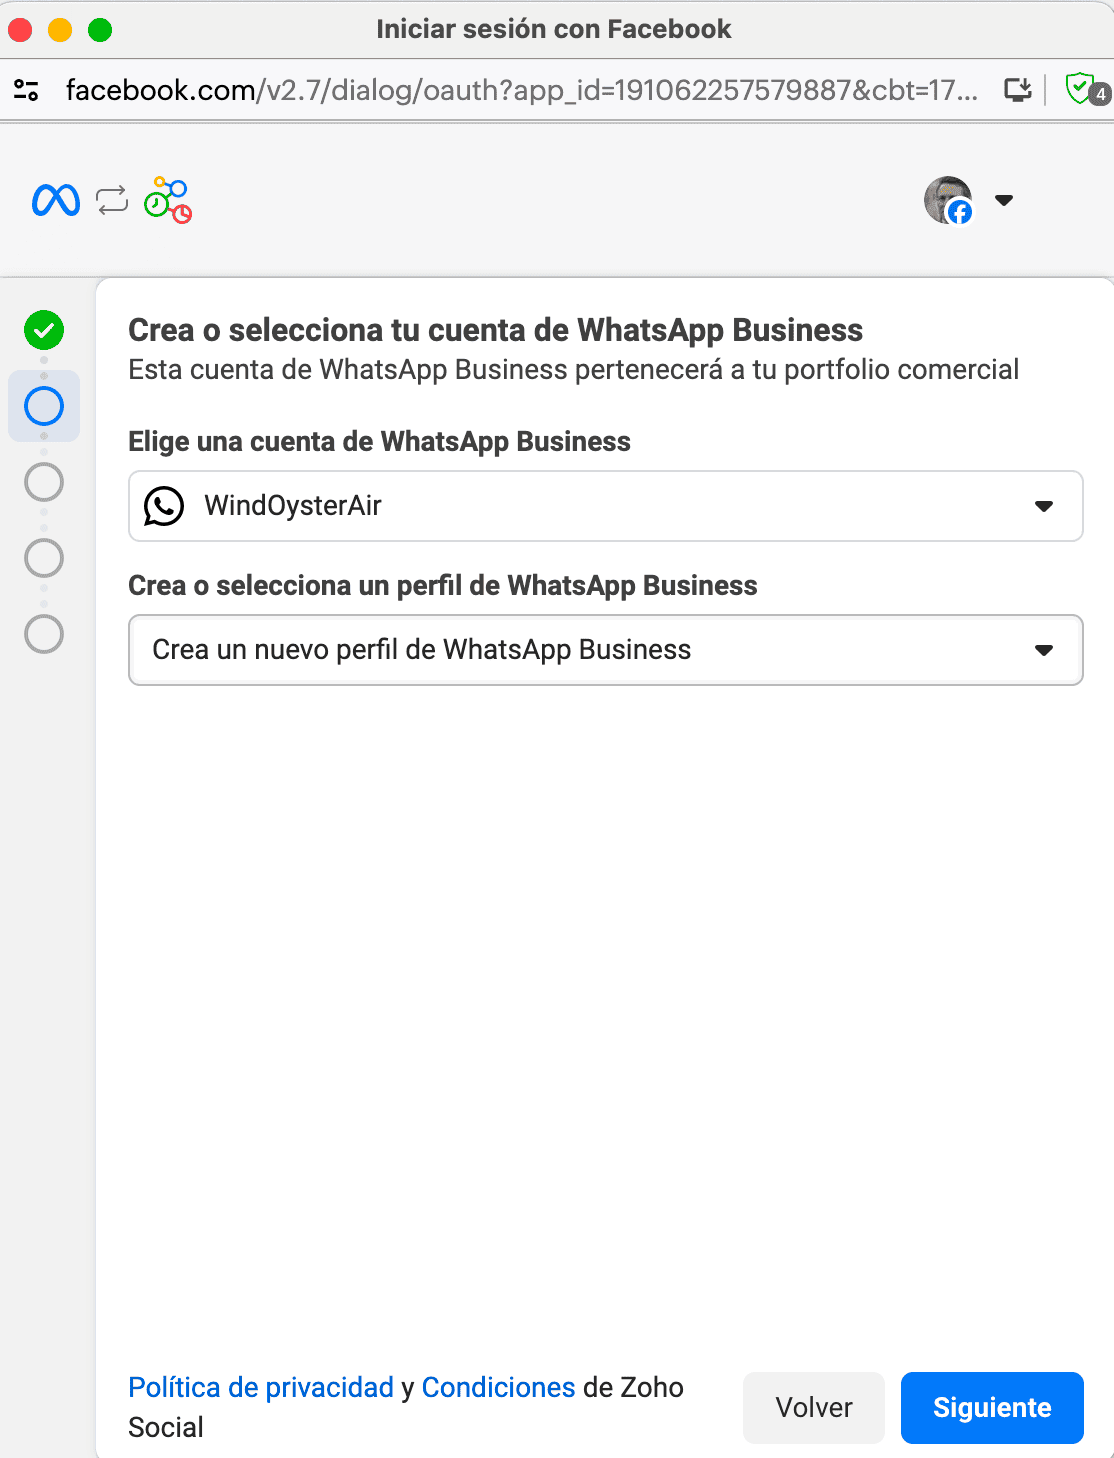This screenshot has width=1114, height=1458.
Task: Click the user profile avatar
Action: (948, 200)
